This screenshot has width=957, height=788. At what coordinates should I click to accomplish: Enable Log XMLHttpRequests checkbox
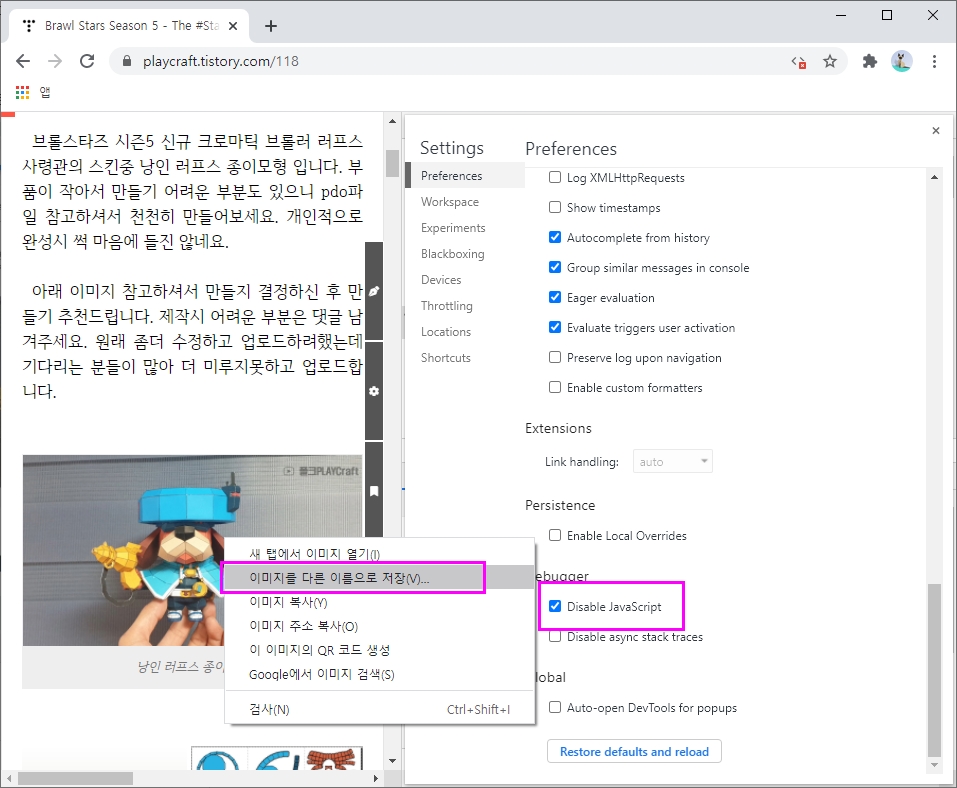click(555, 177)
